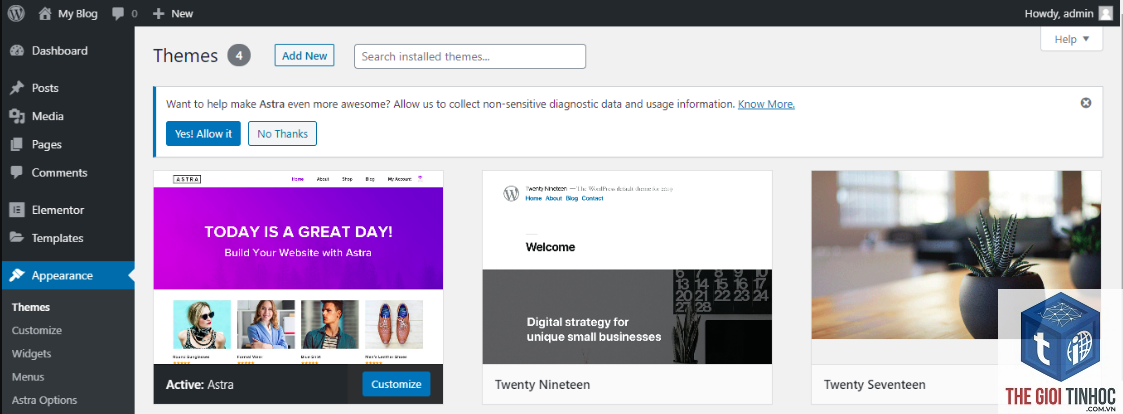Open the Customize submenu item

(x=37, y=330)
